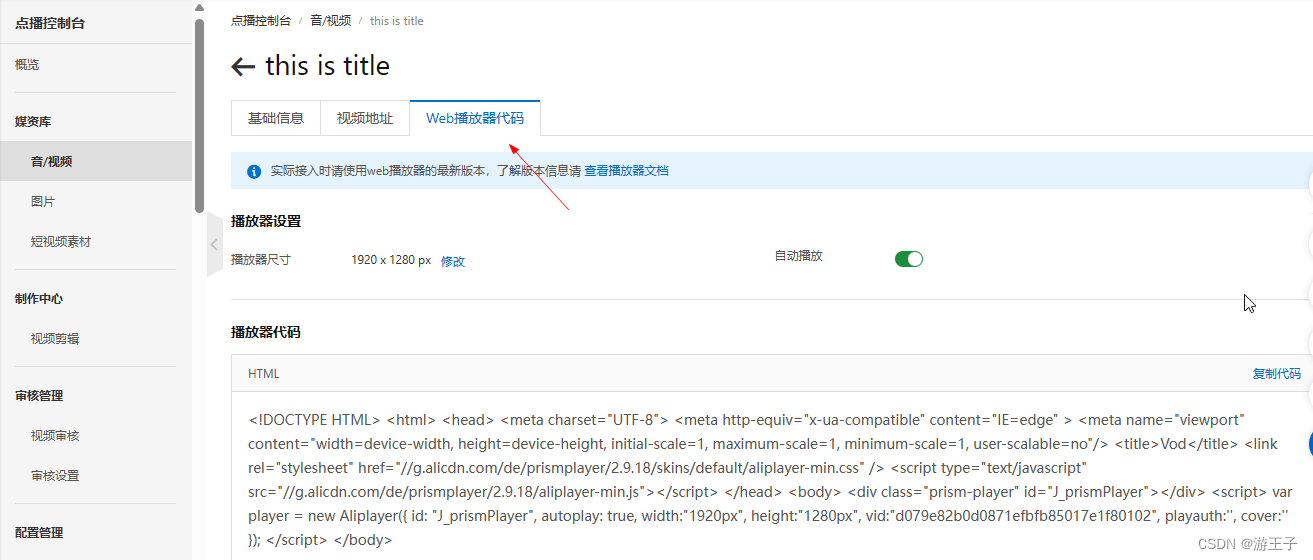Click the 制作中心 section header

click(x=39, y=298)
